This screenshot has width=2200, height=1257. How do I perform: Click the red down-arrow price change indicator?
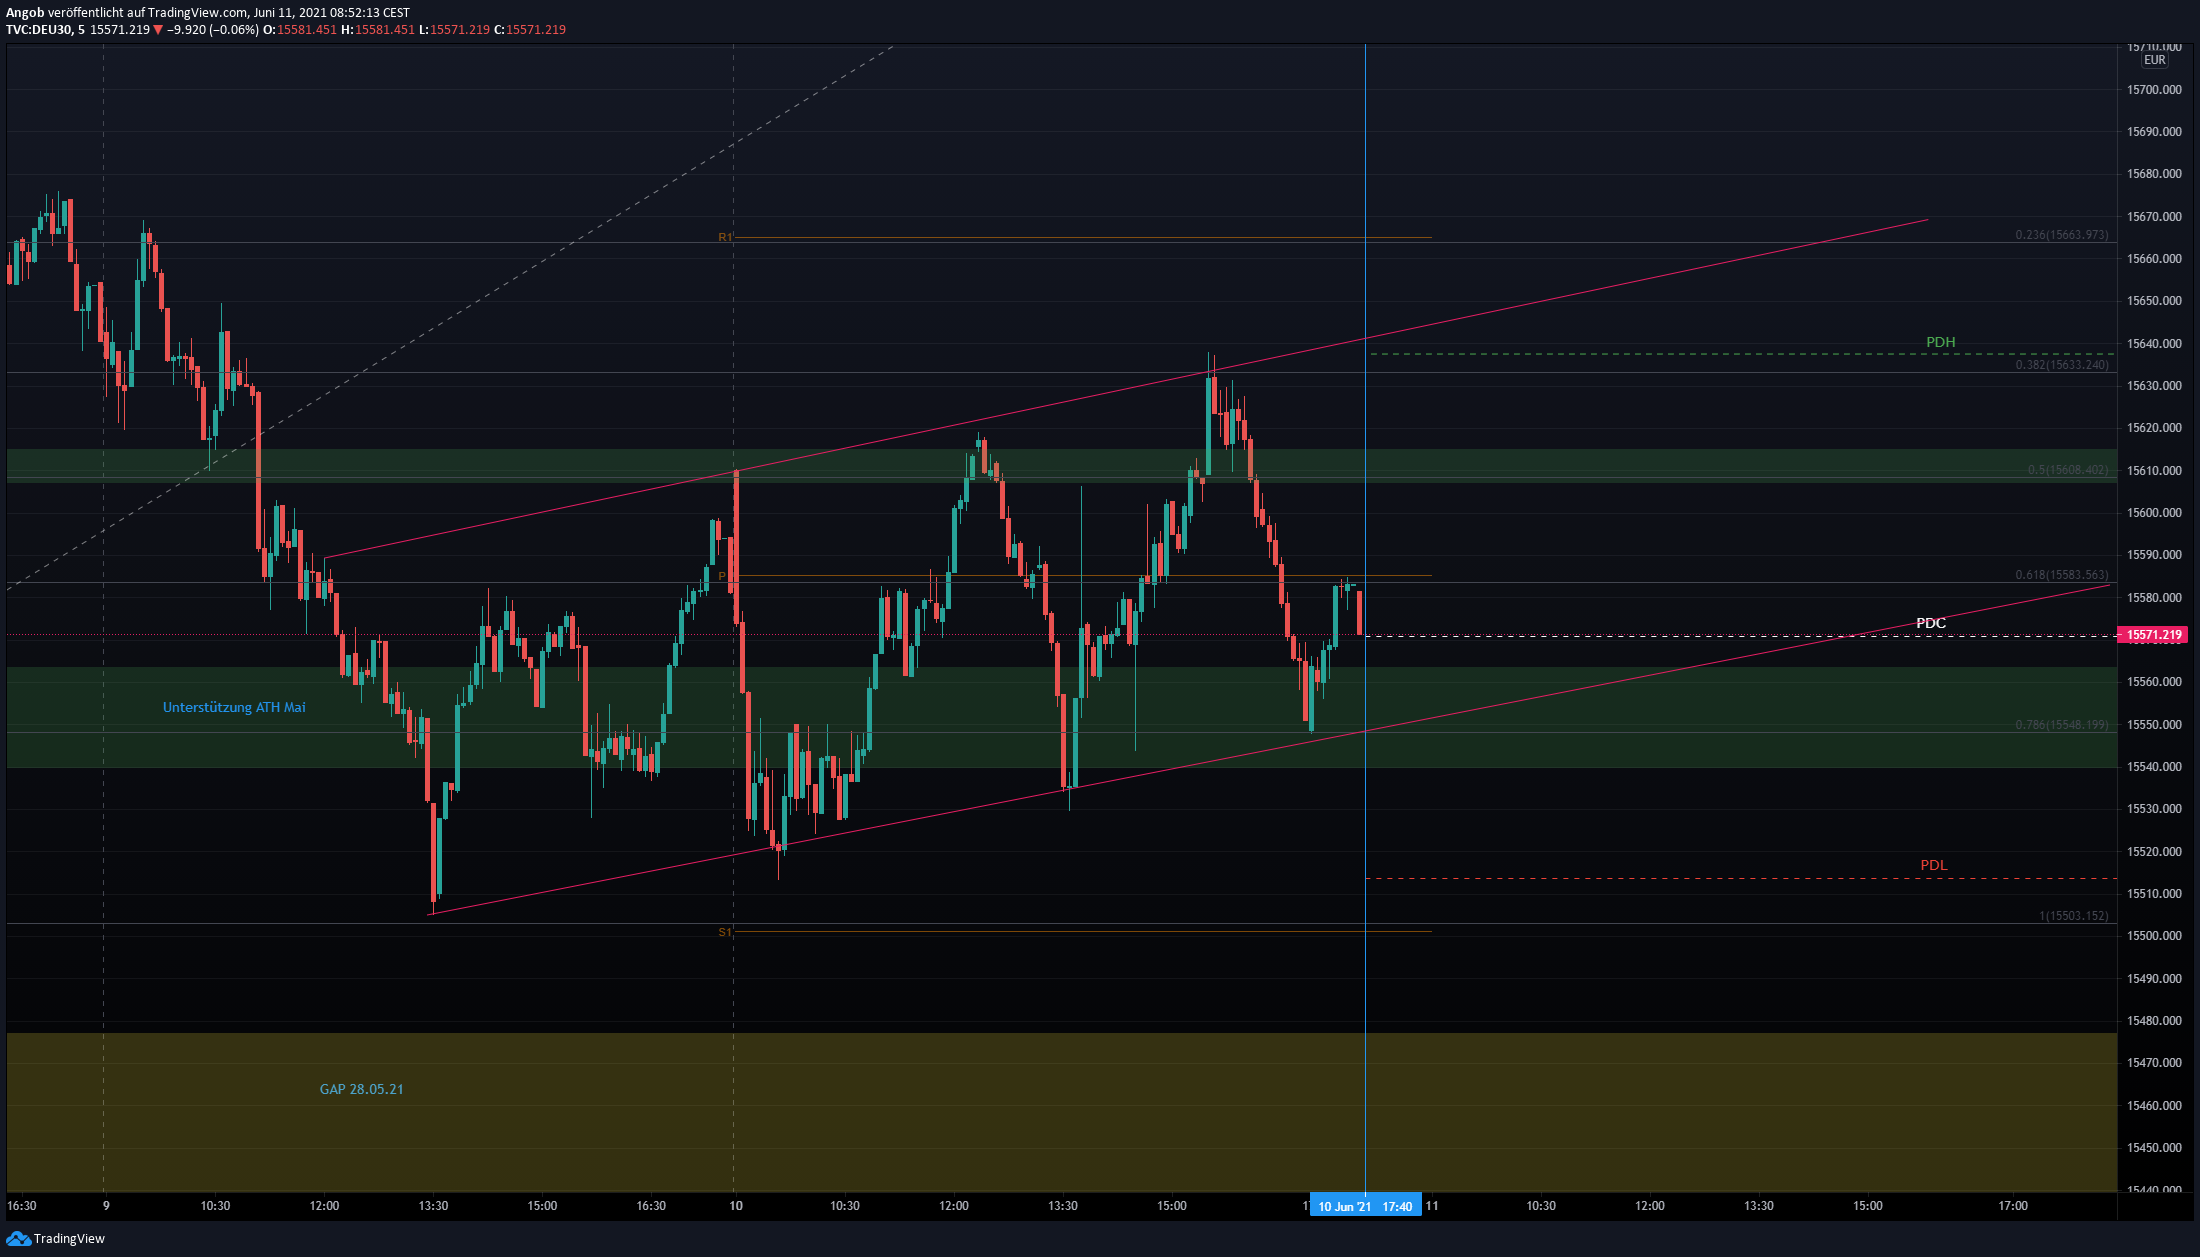[158, 30]
